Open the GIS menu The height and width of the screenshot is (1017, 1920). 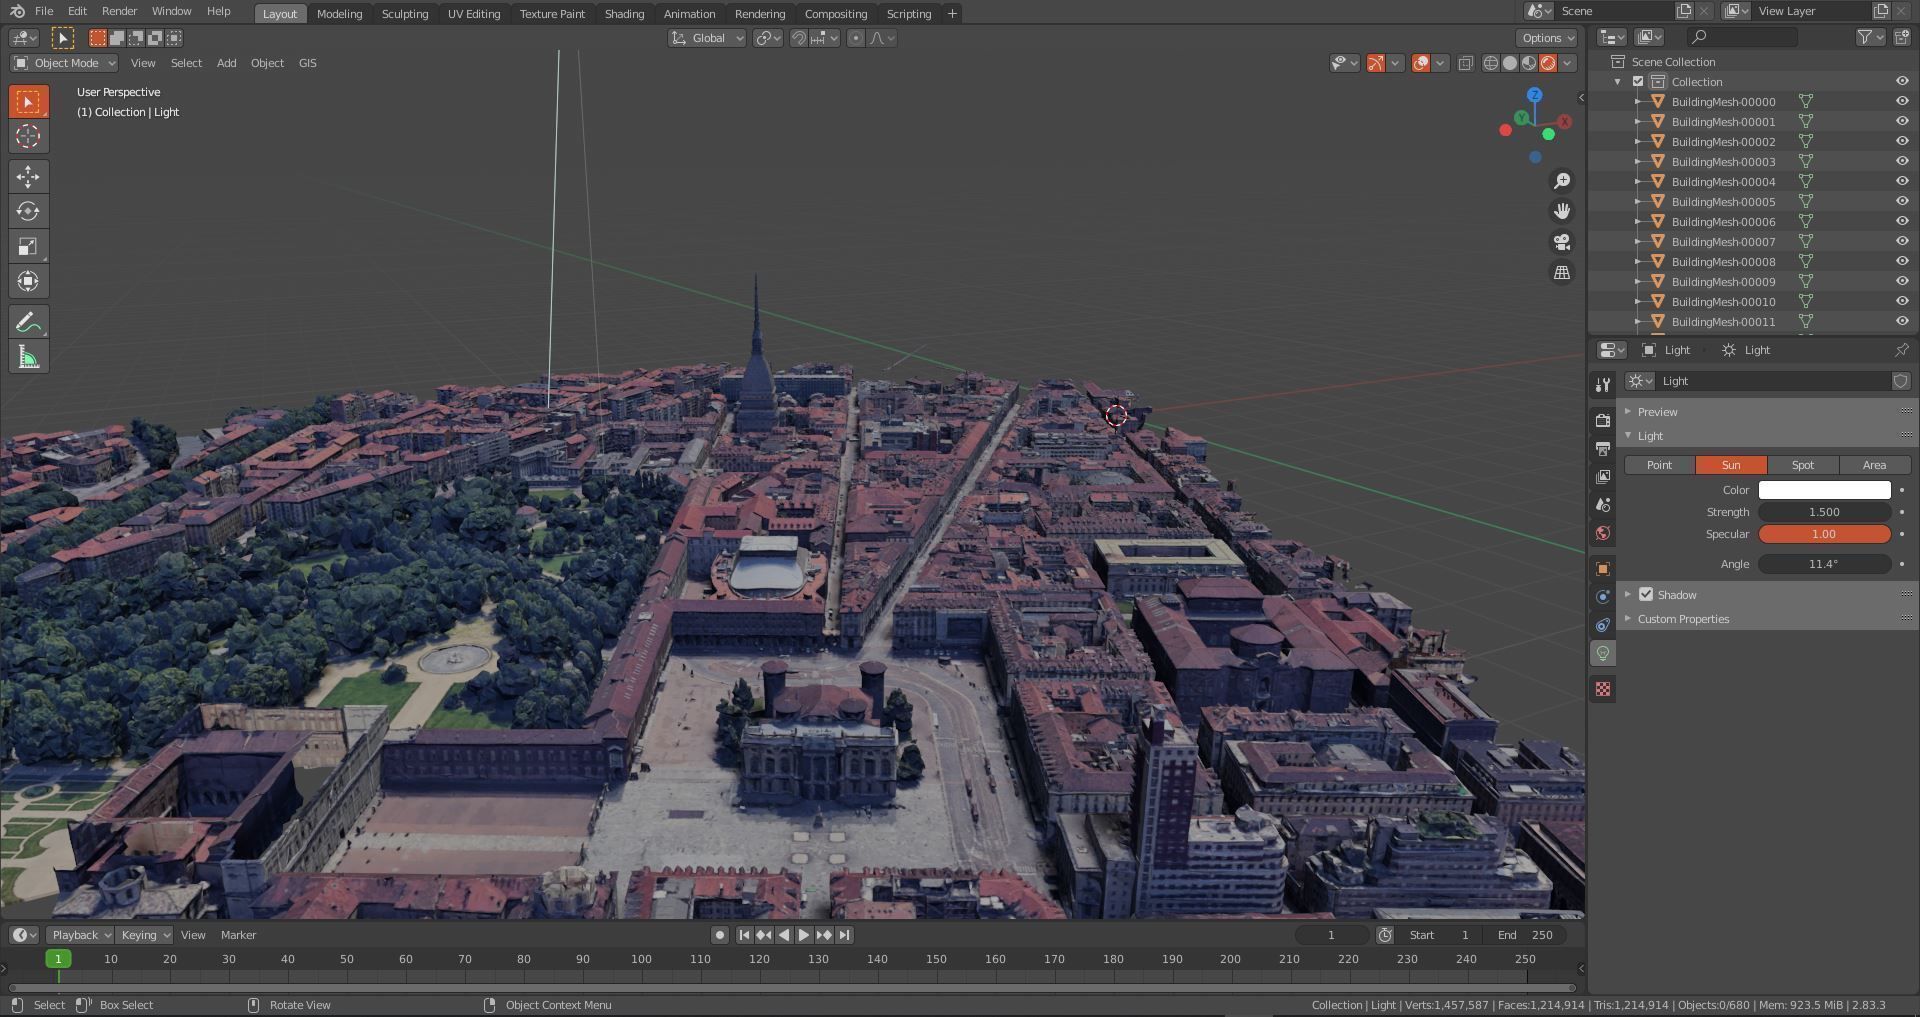point(307,63)
